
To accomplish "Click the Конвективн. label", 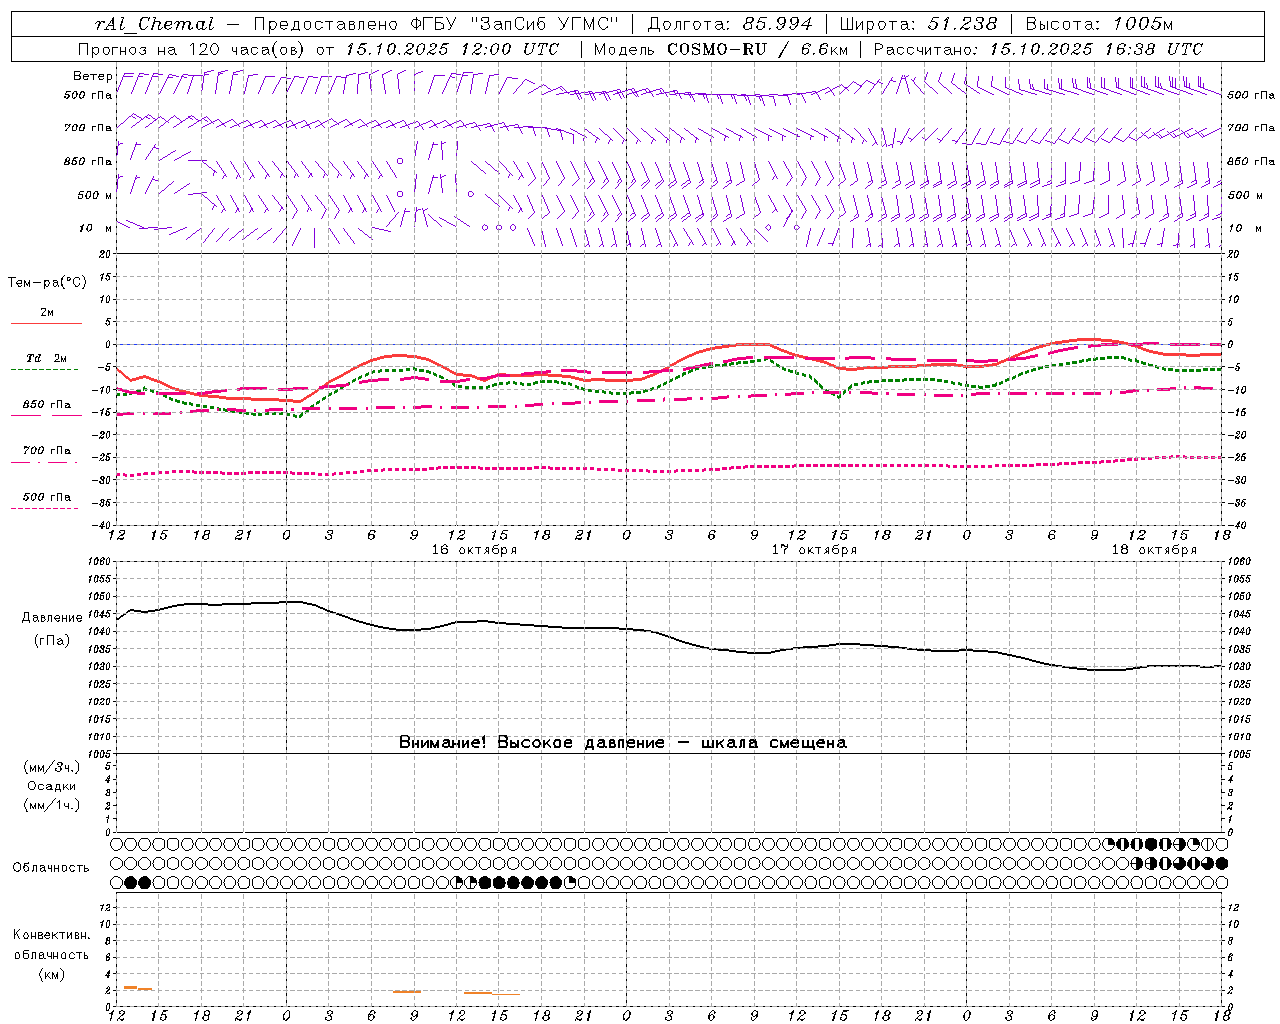I will (x=51, y=935).
